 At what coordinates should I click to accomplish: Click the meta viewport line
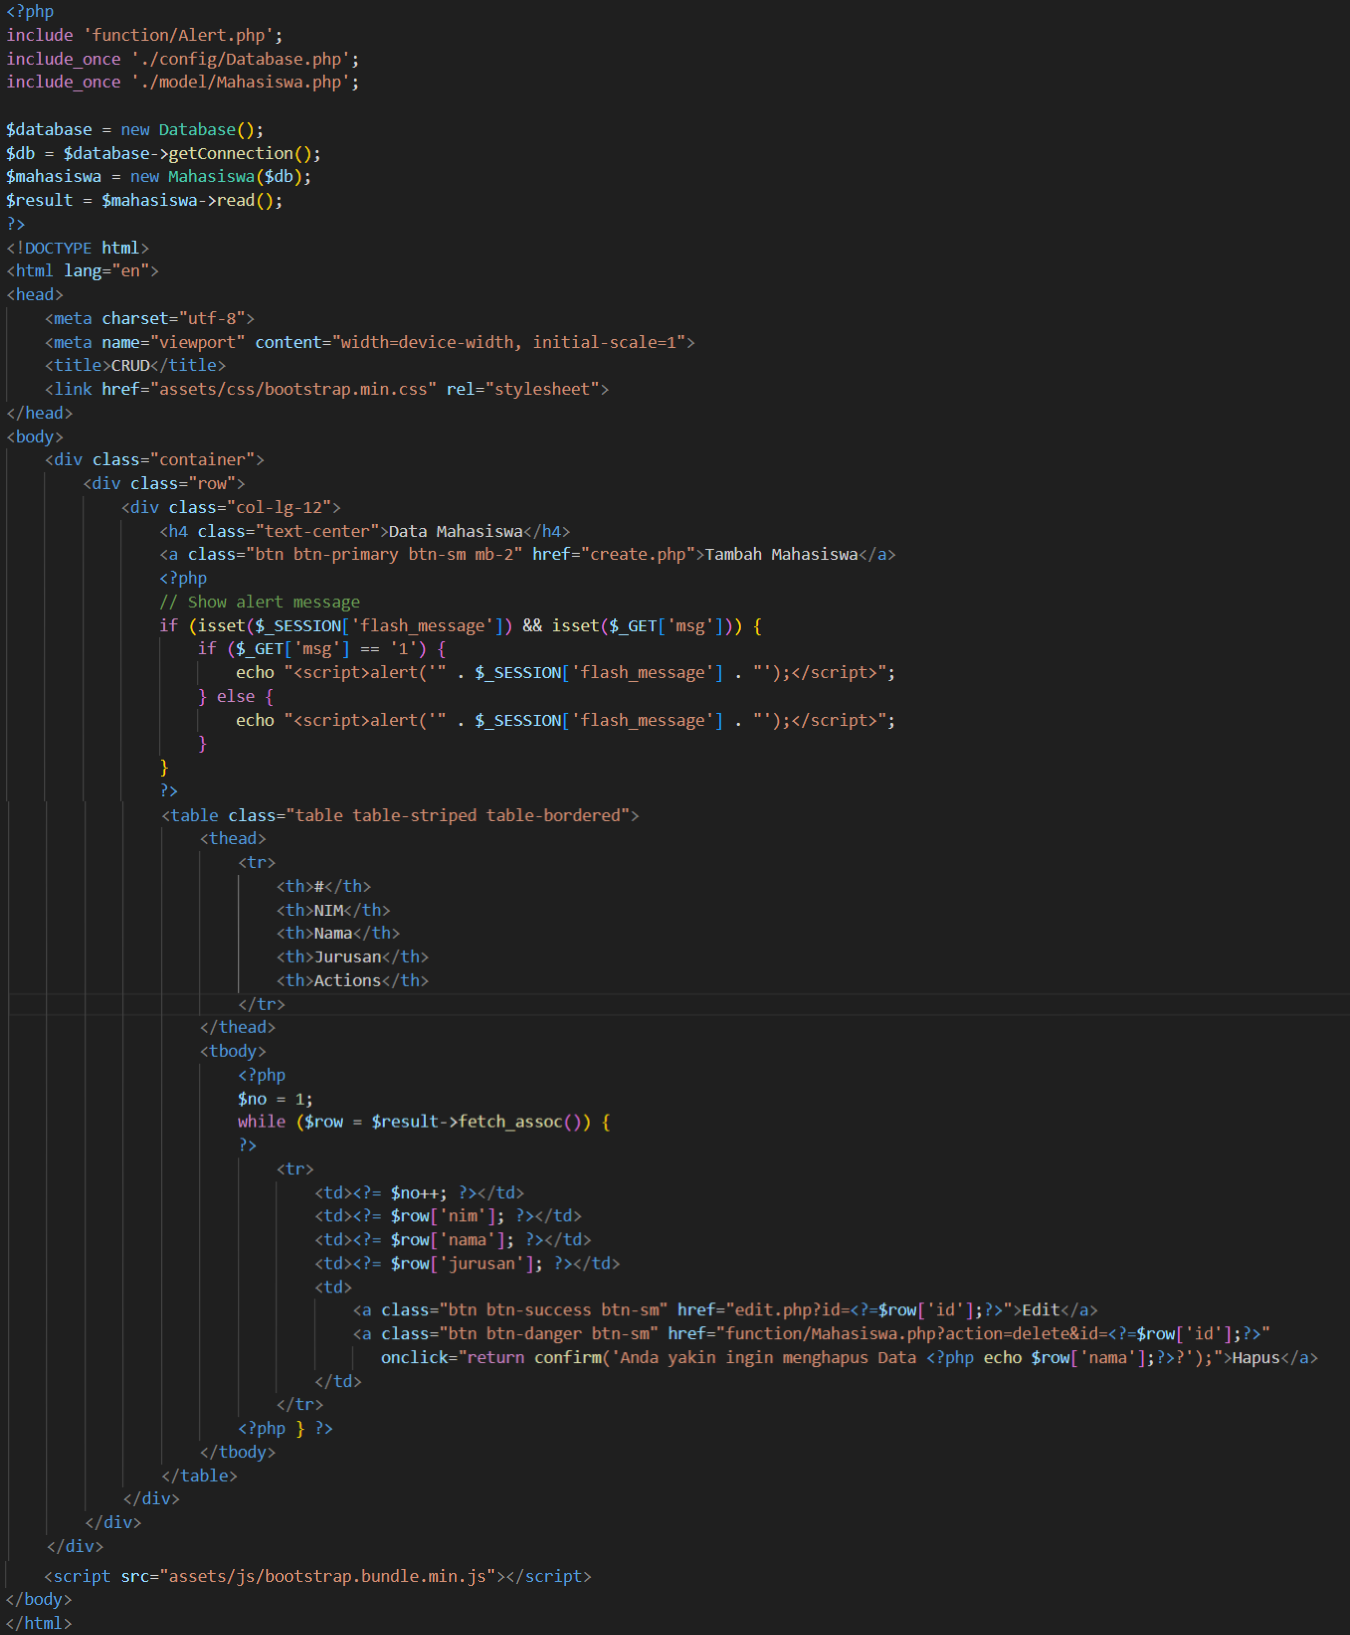(370, 342)
